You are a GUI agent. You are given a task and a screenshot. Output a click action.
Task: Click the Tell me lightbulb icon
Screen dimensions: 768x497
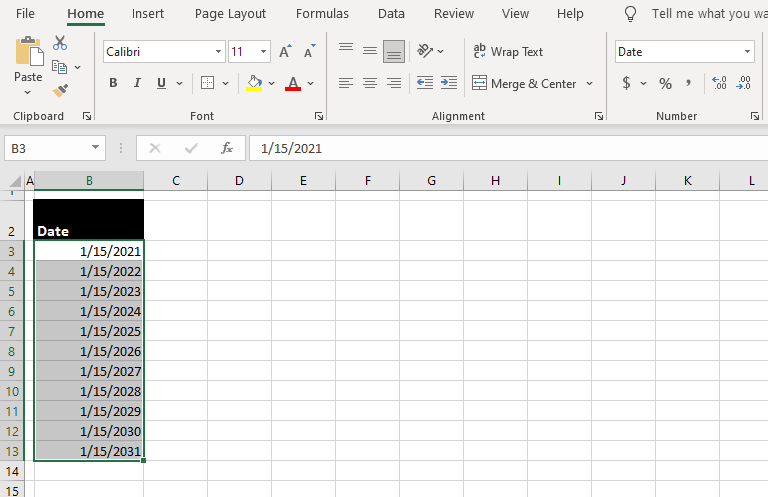pyautogui.click(x=630, y=14)
